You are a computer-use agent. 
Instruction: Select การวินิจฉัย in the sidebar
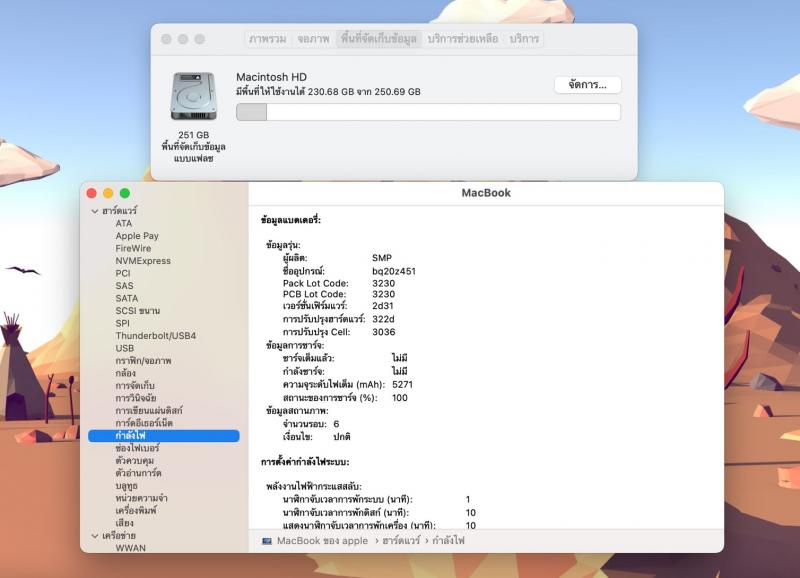point(136,398)
